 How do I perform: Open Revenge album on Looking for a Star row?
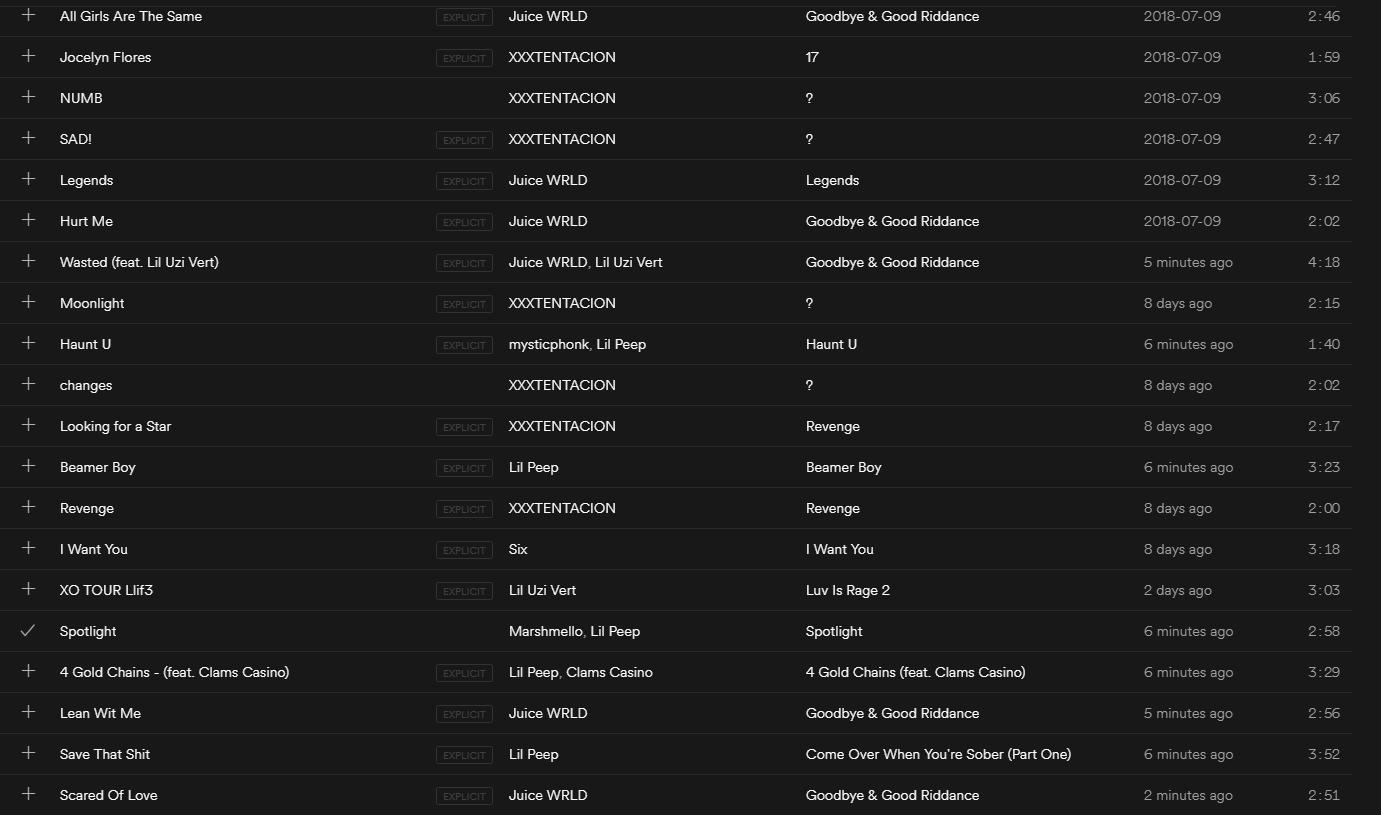coord(833,426)
